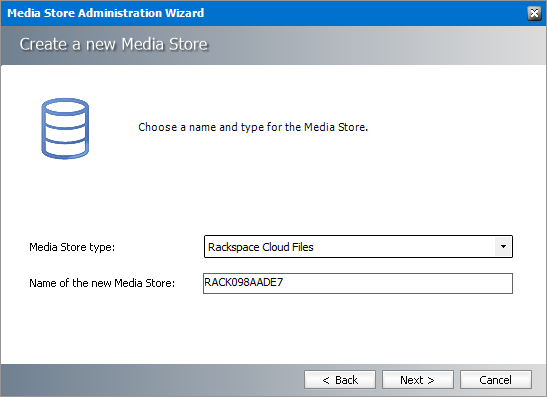This screenshot has height=397, width=547.
Task: Click the database cylinder icon
Action: tap(65, 128)
